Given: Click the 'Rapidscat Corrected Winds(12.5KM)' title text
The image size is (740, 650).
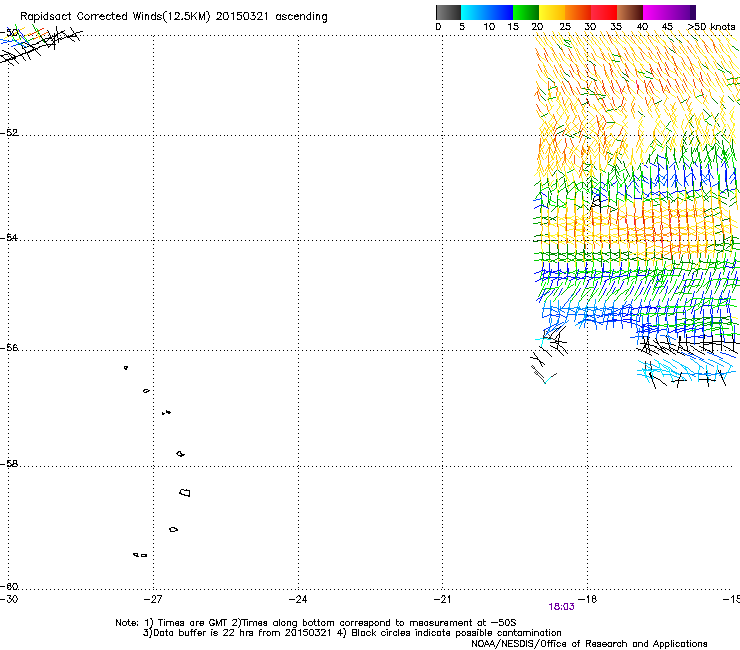Looking at the screenshot, I should pos(115,17).
